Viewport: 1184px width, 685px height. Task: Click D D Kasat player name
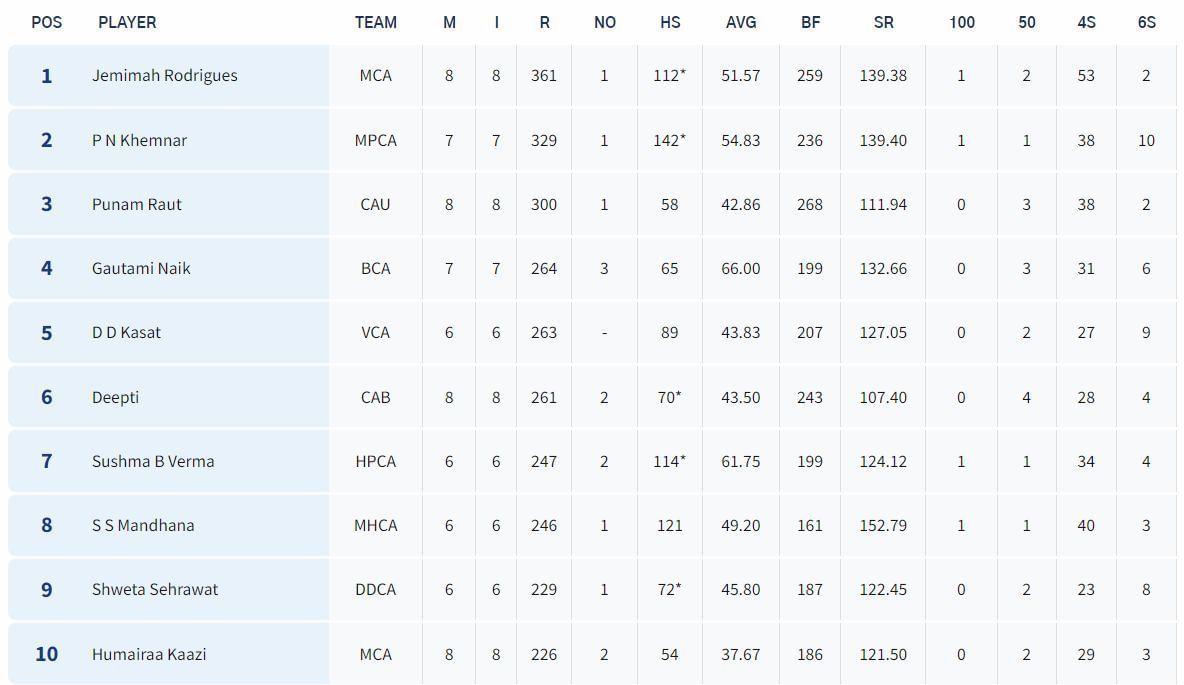point(126,332)
